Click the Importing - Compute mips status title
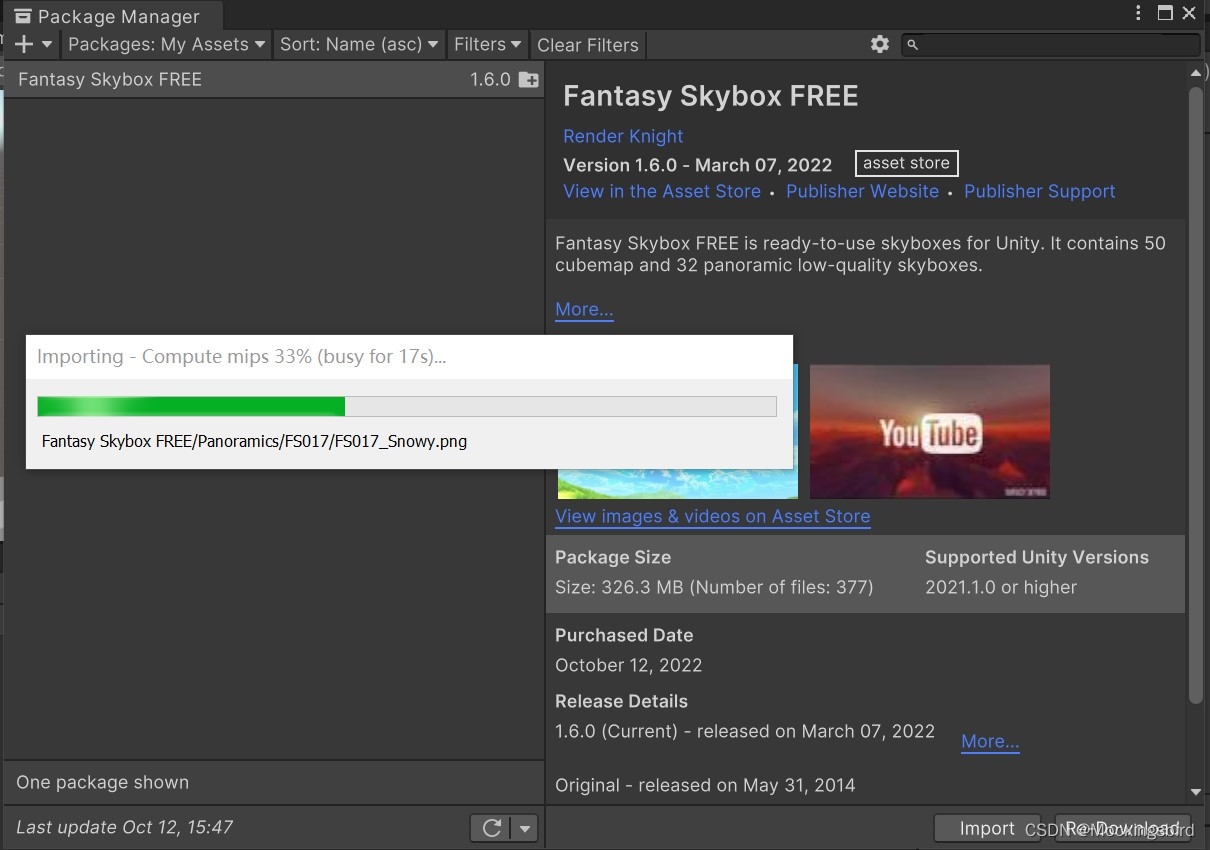Viewport: 1210px width, 850px height. [x=241, y=356]
